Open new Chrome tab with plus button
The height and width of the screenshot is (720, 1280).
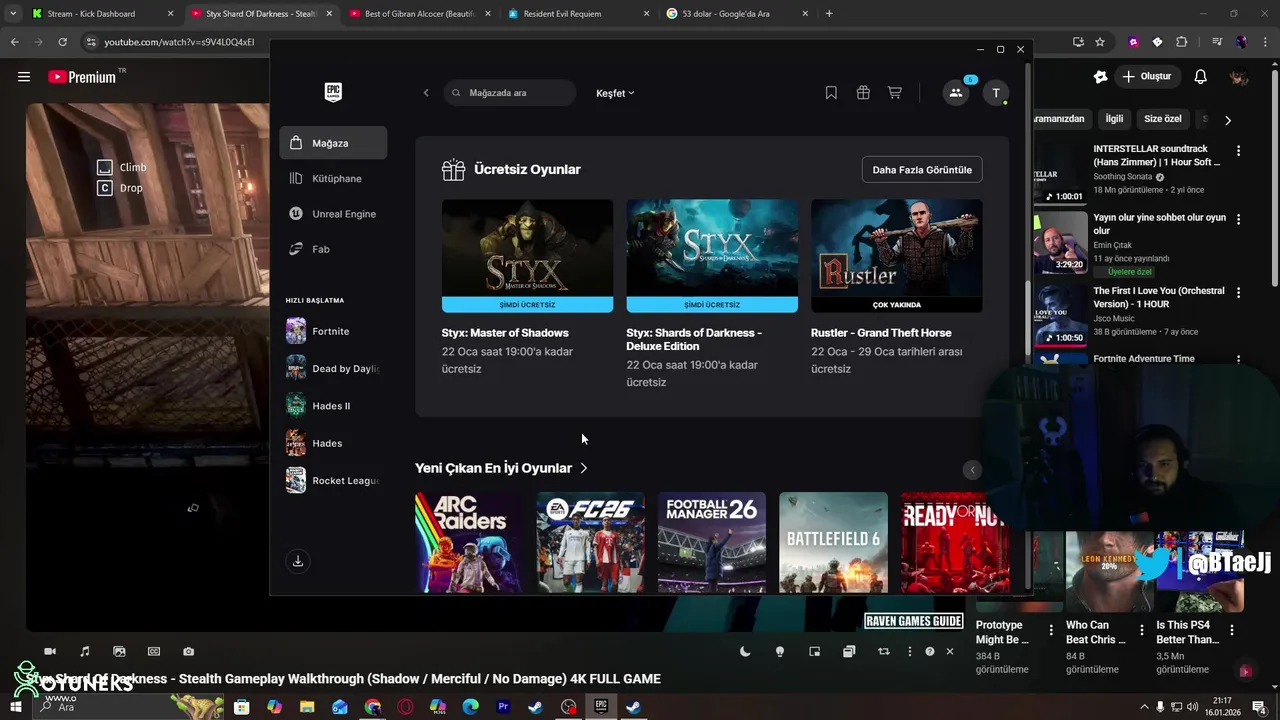click(x=829, y=14)
